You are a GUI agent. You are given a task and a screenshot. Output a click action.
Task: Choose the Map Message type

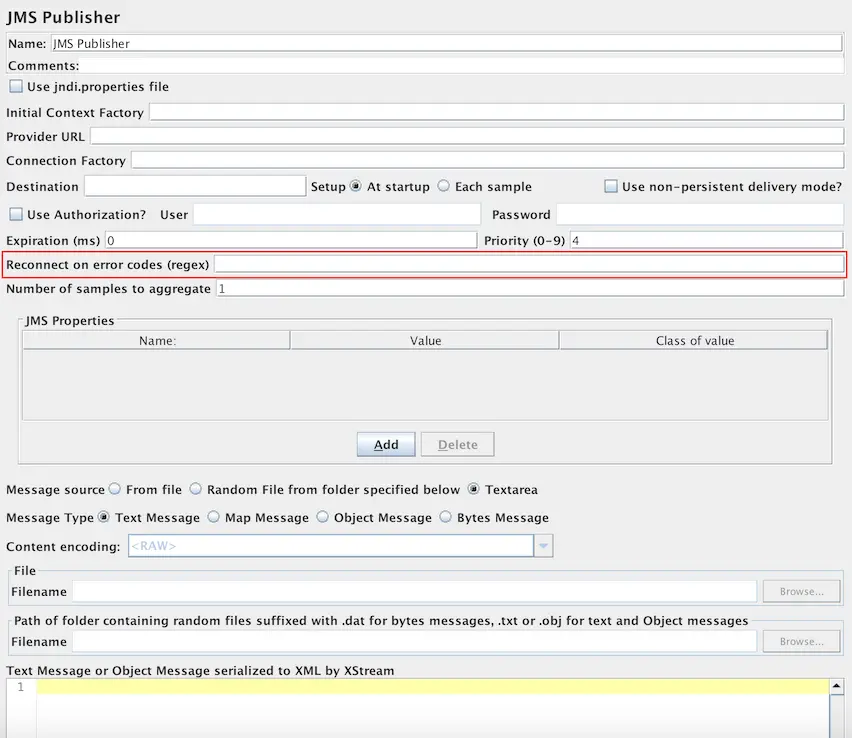[214, 517]
